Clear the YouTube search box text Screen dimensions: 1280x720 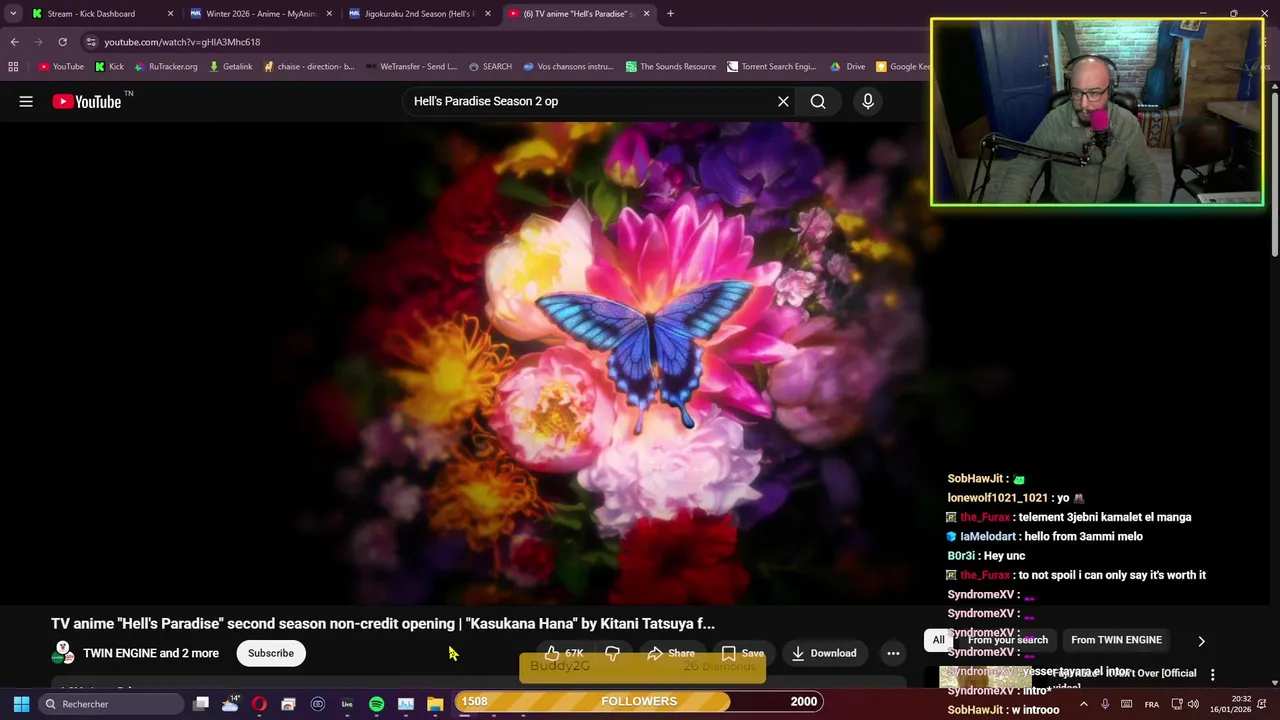783,101
